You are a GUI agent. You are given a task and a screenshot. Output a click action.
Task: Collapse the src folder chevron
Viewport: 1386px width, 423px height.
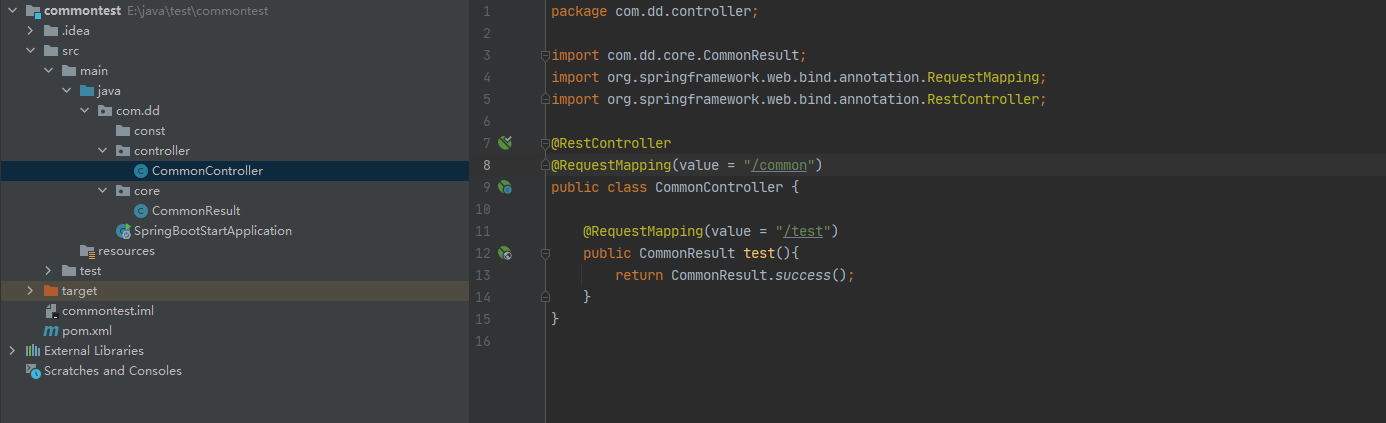coord(30,51)
